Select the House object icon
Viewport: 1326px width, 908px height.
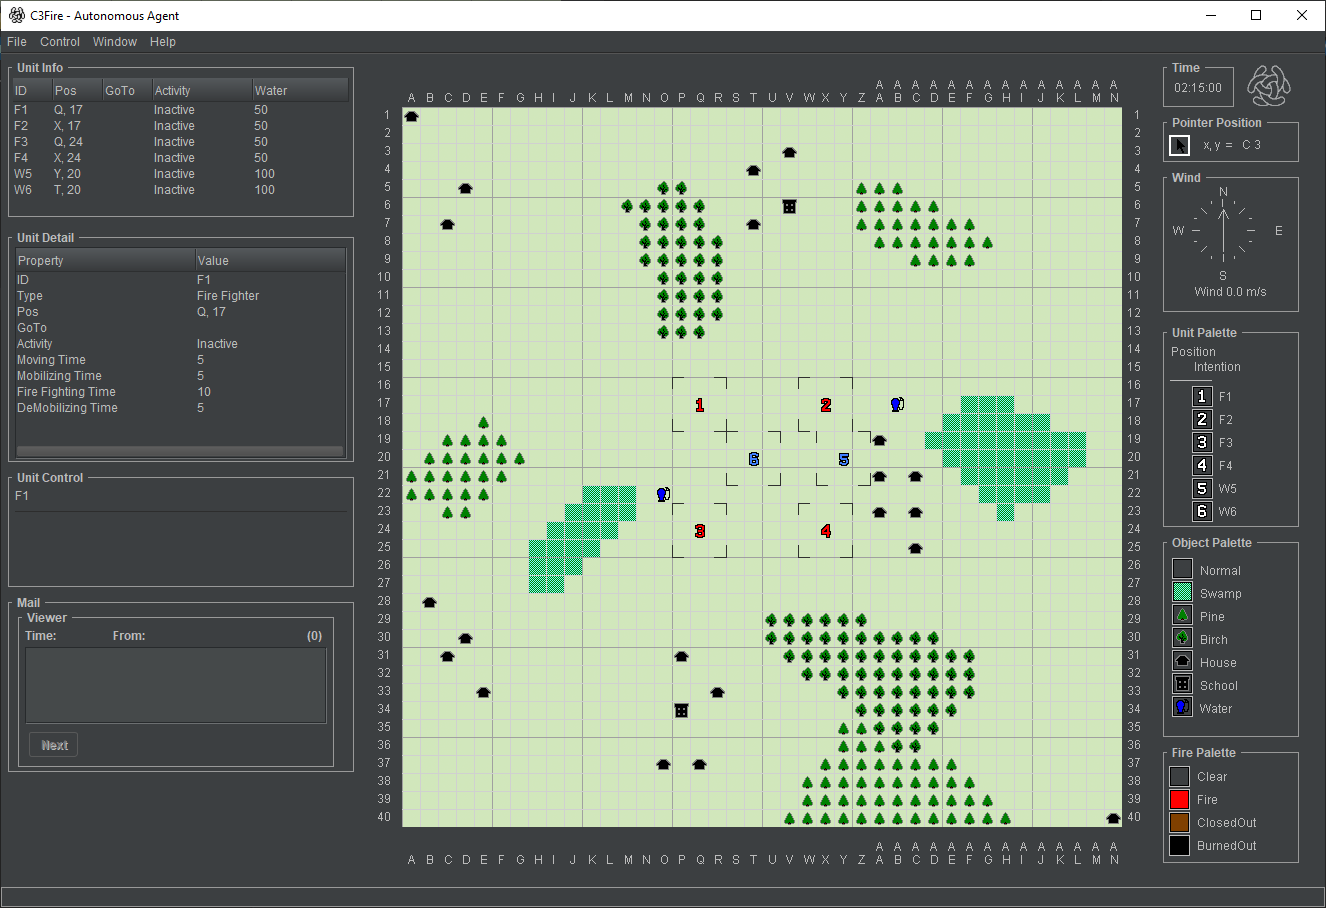pyautogui.click(x=1182, y=662)
